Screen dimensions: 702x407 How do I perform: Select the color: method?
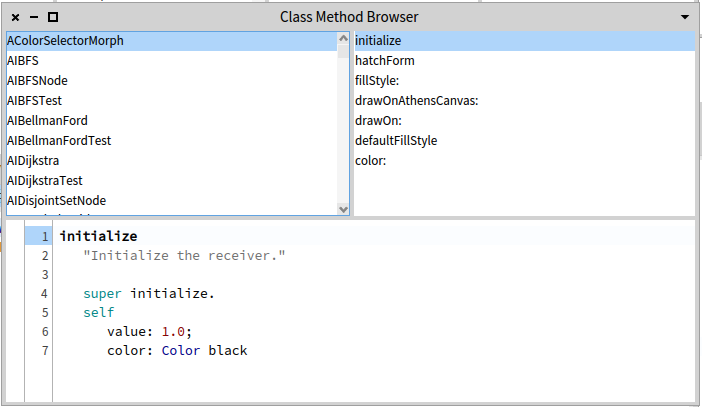(524, 160)
